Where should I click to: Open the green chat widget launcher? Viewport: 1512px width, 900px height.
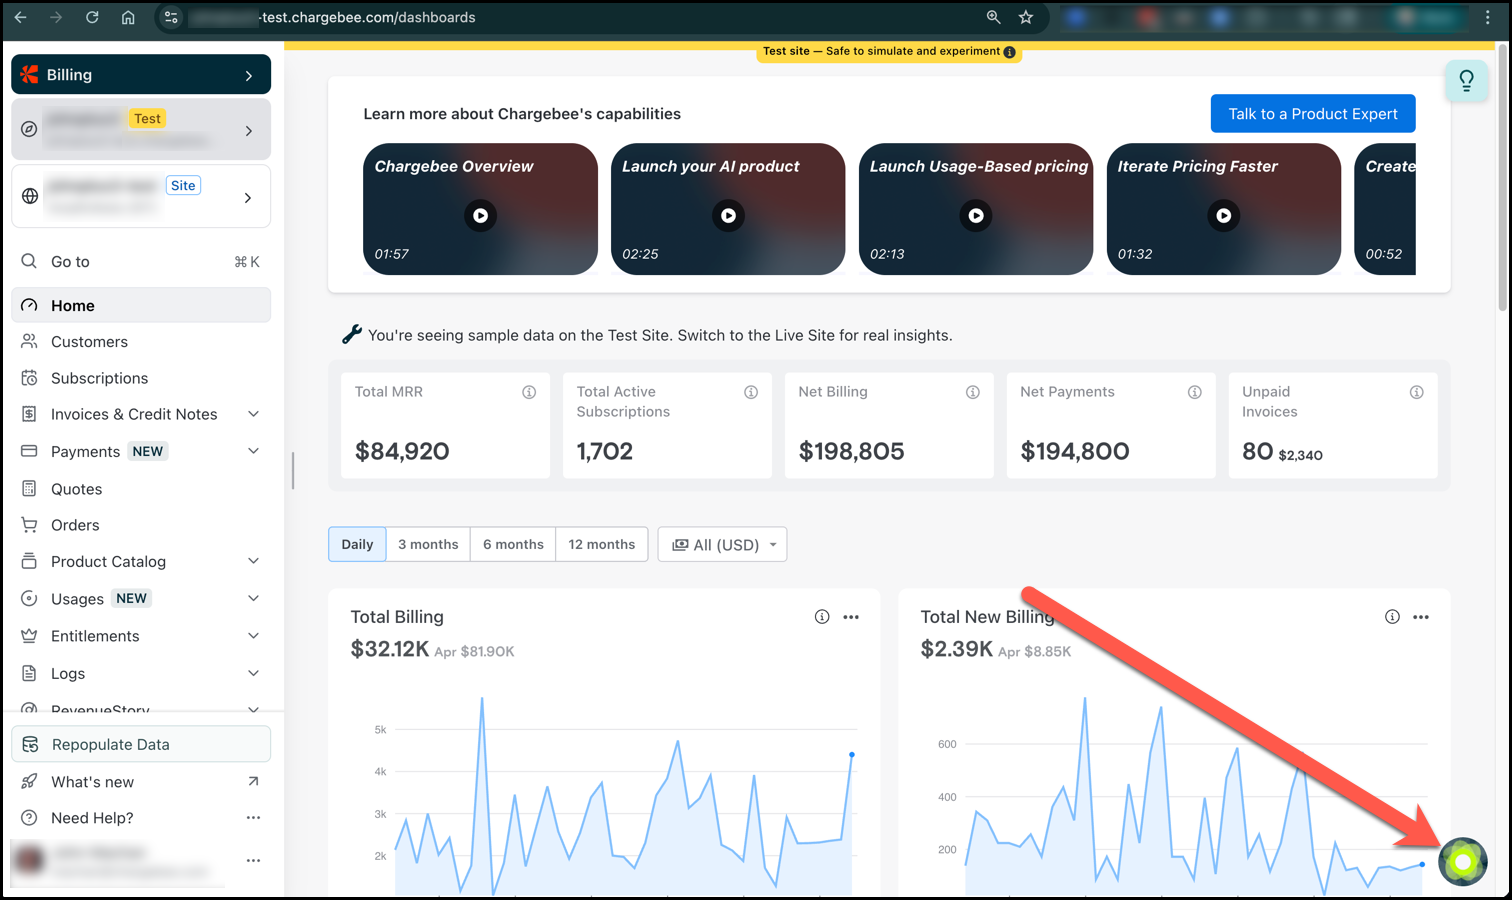(x=1463, y=861)
